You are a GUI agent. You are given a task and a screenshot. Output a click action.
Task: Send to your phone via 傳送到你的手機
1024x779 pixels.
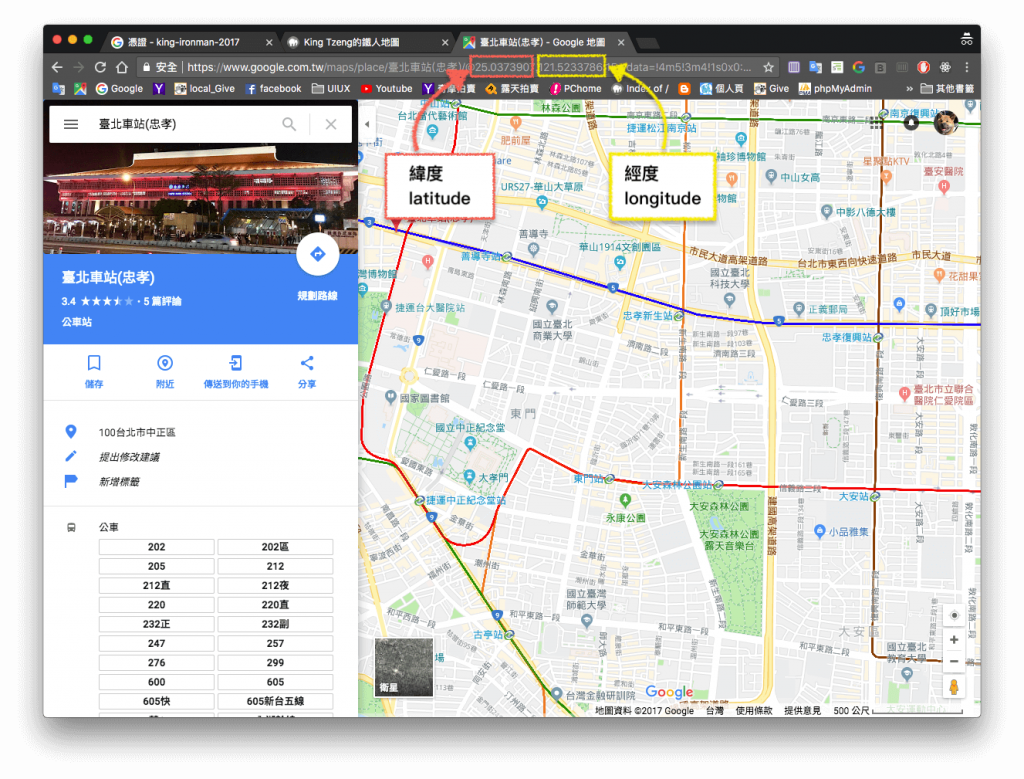[x=236, y=371]
